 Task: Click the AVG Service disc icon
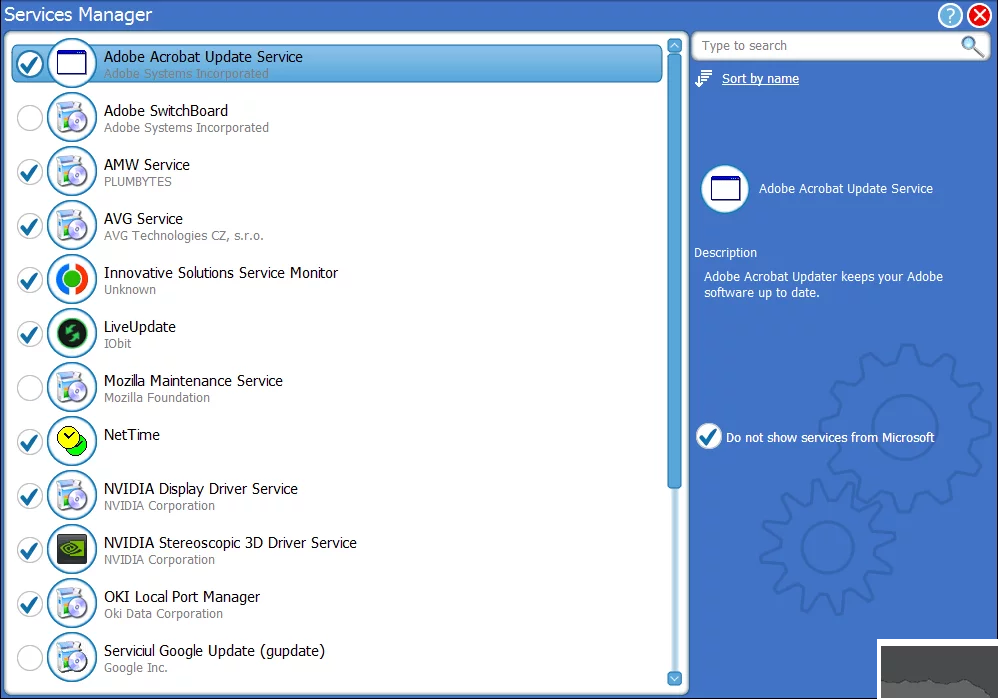pos(71,225)
